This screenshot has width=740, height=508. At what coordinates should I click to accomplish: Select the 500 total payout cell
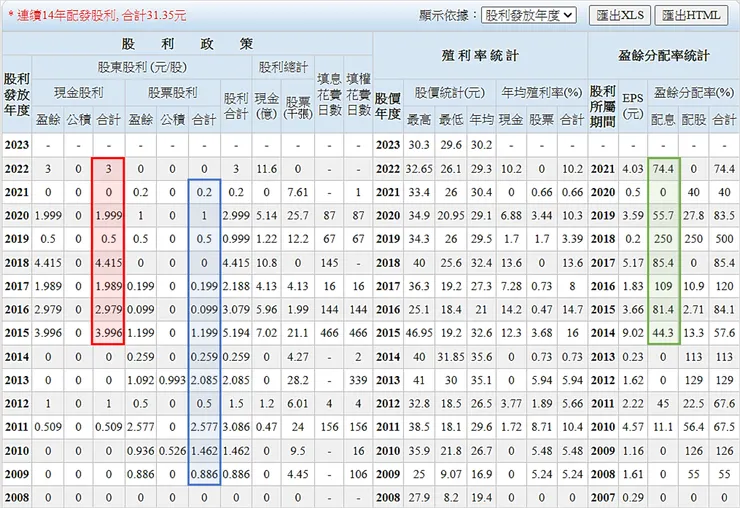coord(724,239)
